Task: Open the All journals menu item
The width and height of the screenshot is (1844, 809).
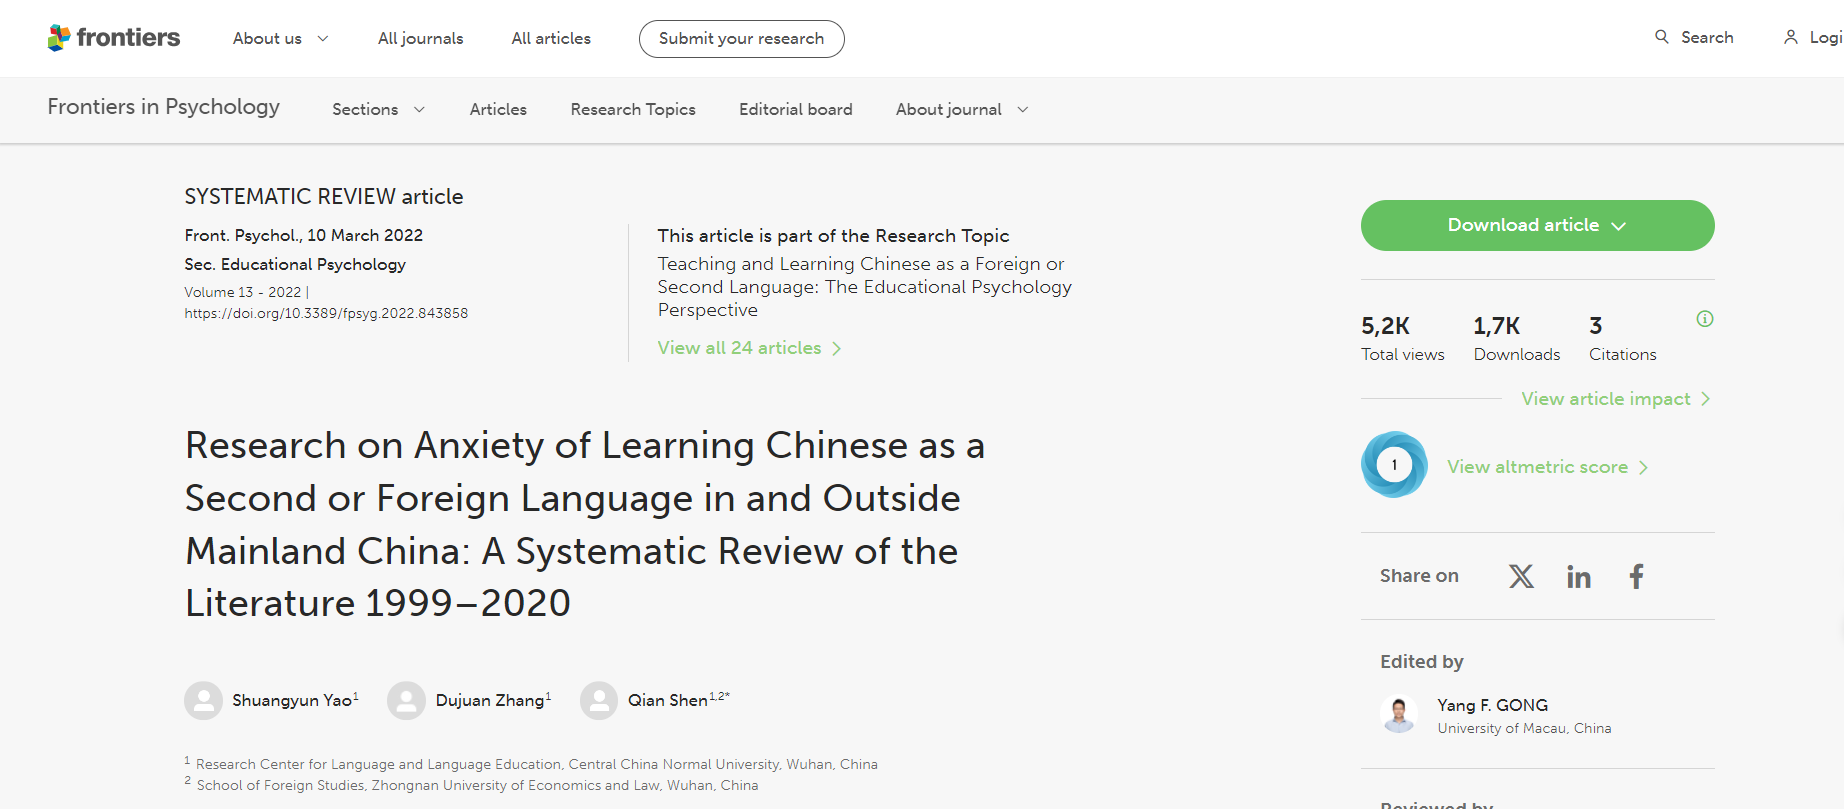Action: tap(420, 38)
